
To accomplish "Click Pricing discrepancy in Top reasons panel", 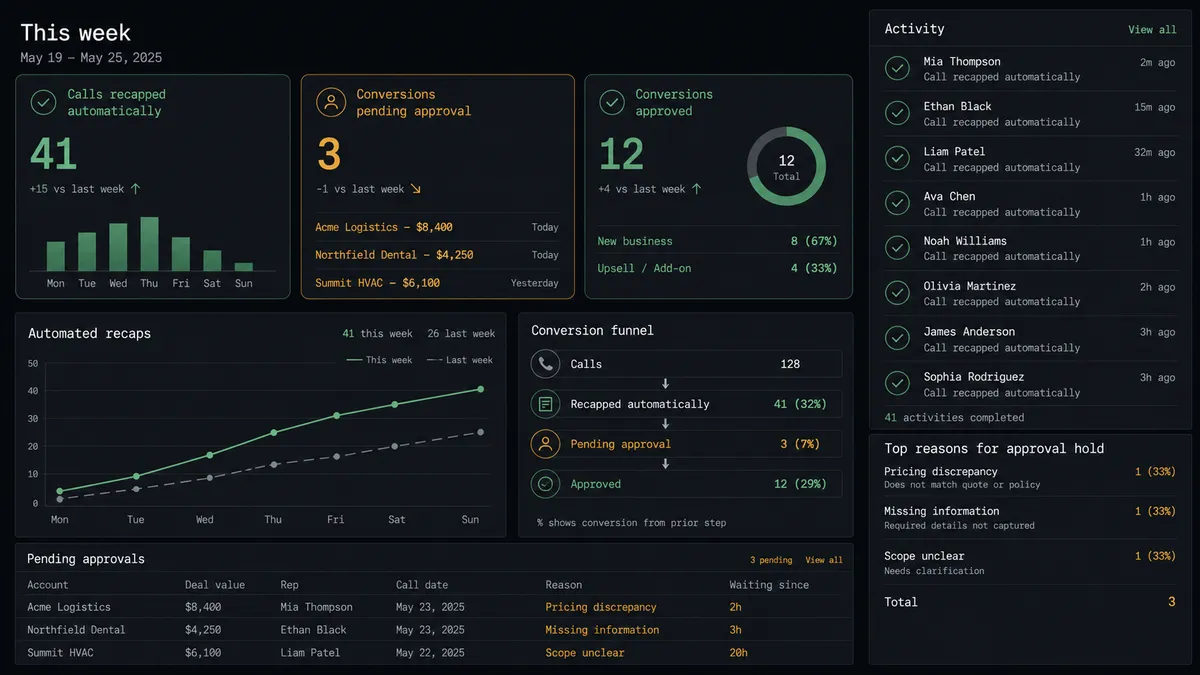I will (x=941, y=471).
